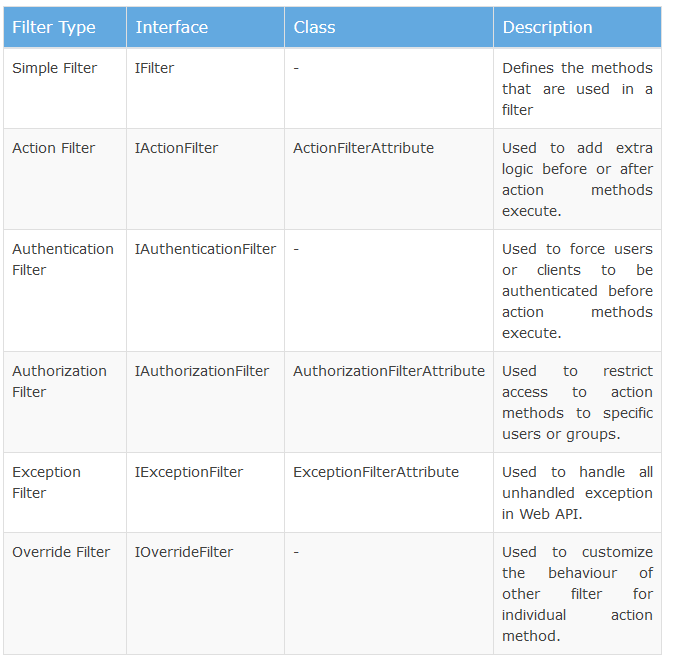Select the Simple Filter cell
The image size is (673, 661).
(54, 68)
